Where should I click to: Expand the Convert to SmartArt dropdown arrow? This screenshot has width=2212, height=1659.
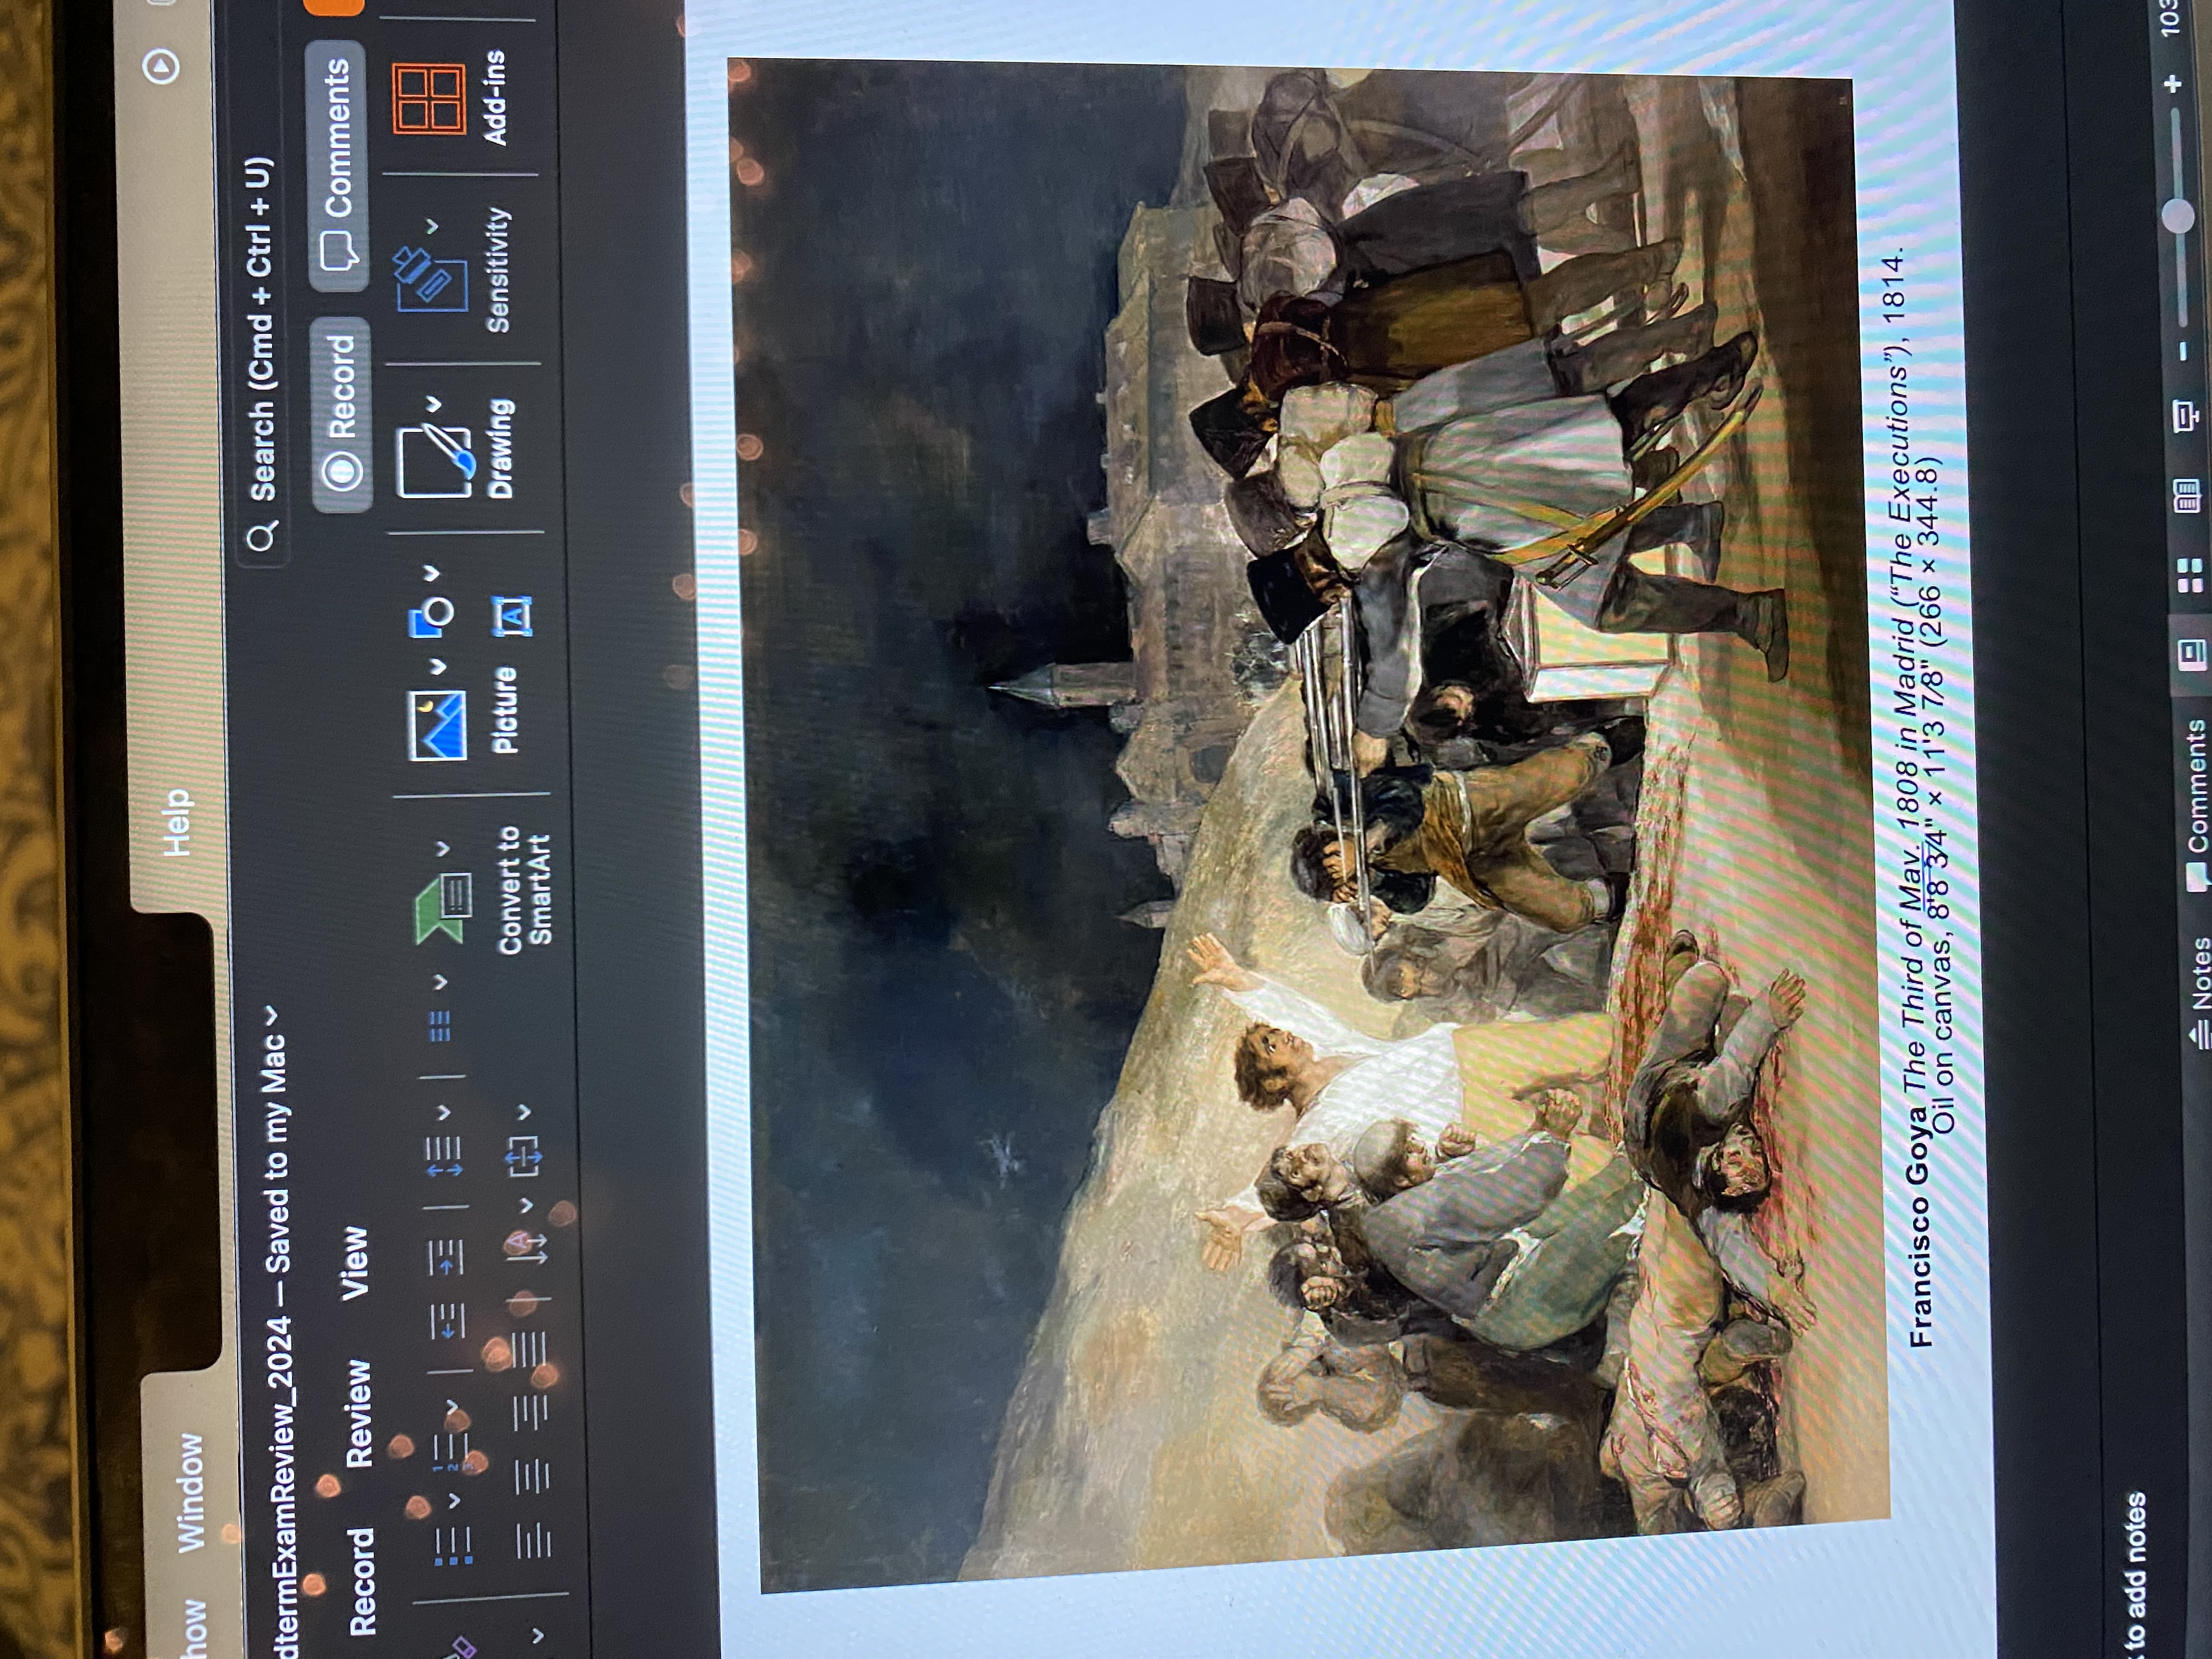click(x=441, y=849)
